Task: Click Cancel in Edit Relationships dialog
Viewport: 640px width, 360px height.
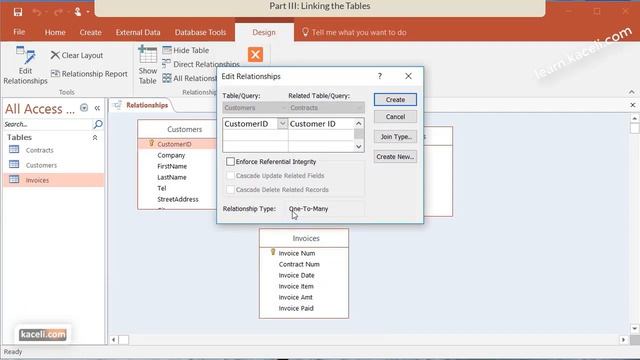Action: pyautogui.click(x=395, y=117)
